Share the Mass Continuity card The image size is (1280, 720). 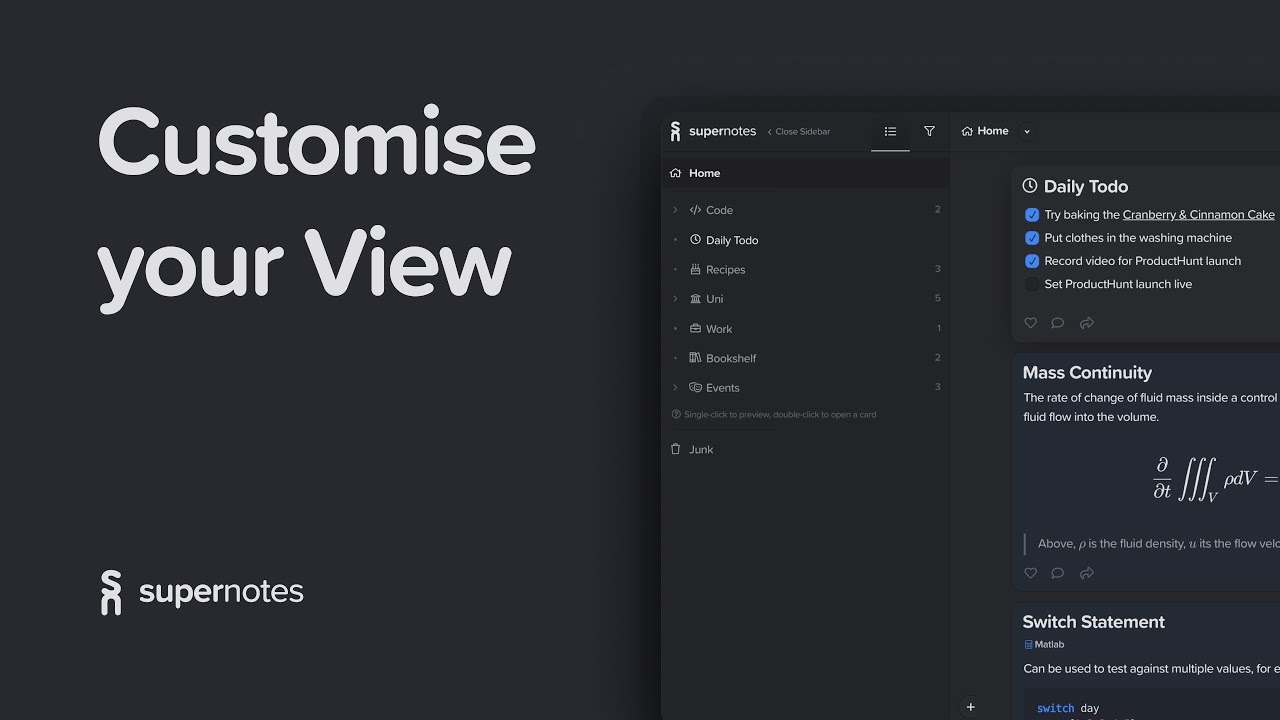click(1087, 573)
